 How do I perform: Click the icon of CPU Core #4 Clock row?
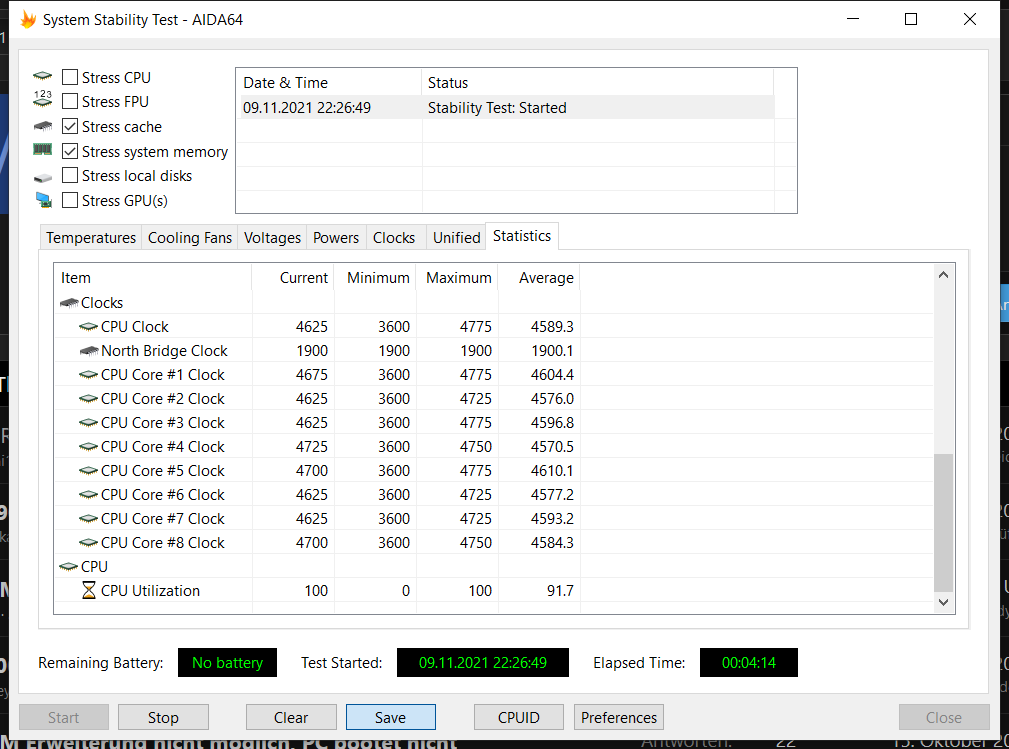[x=88, y=447]
